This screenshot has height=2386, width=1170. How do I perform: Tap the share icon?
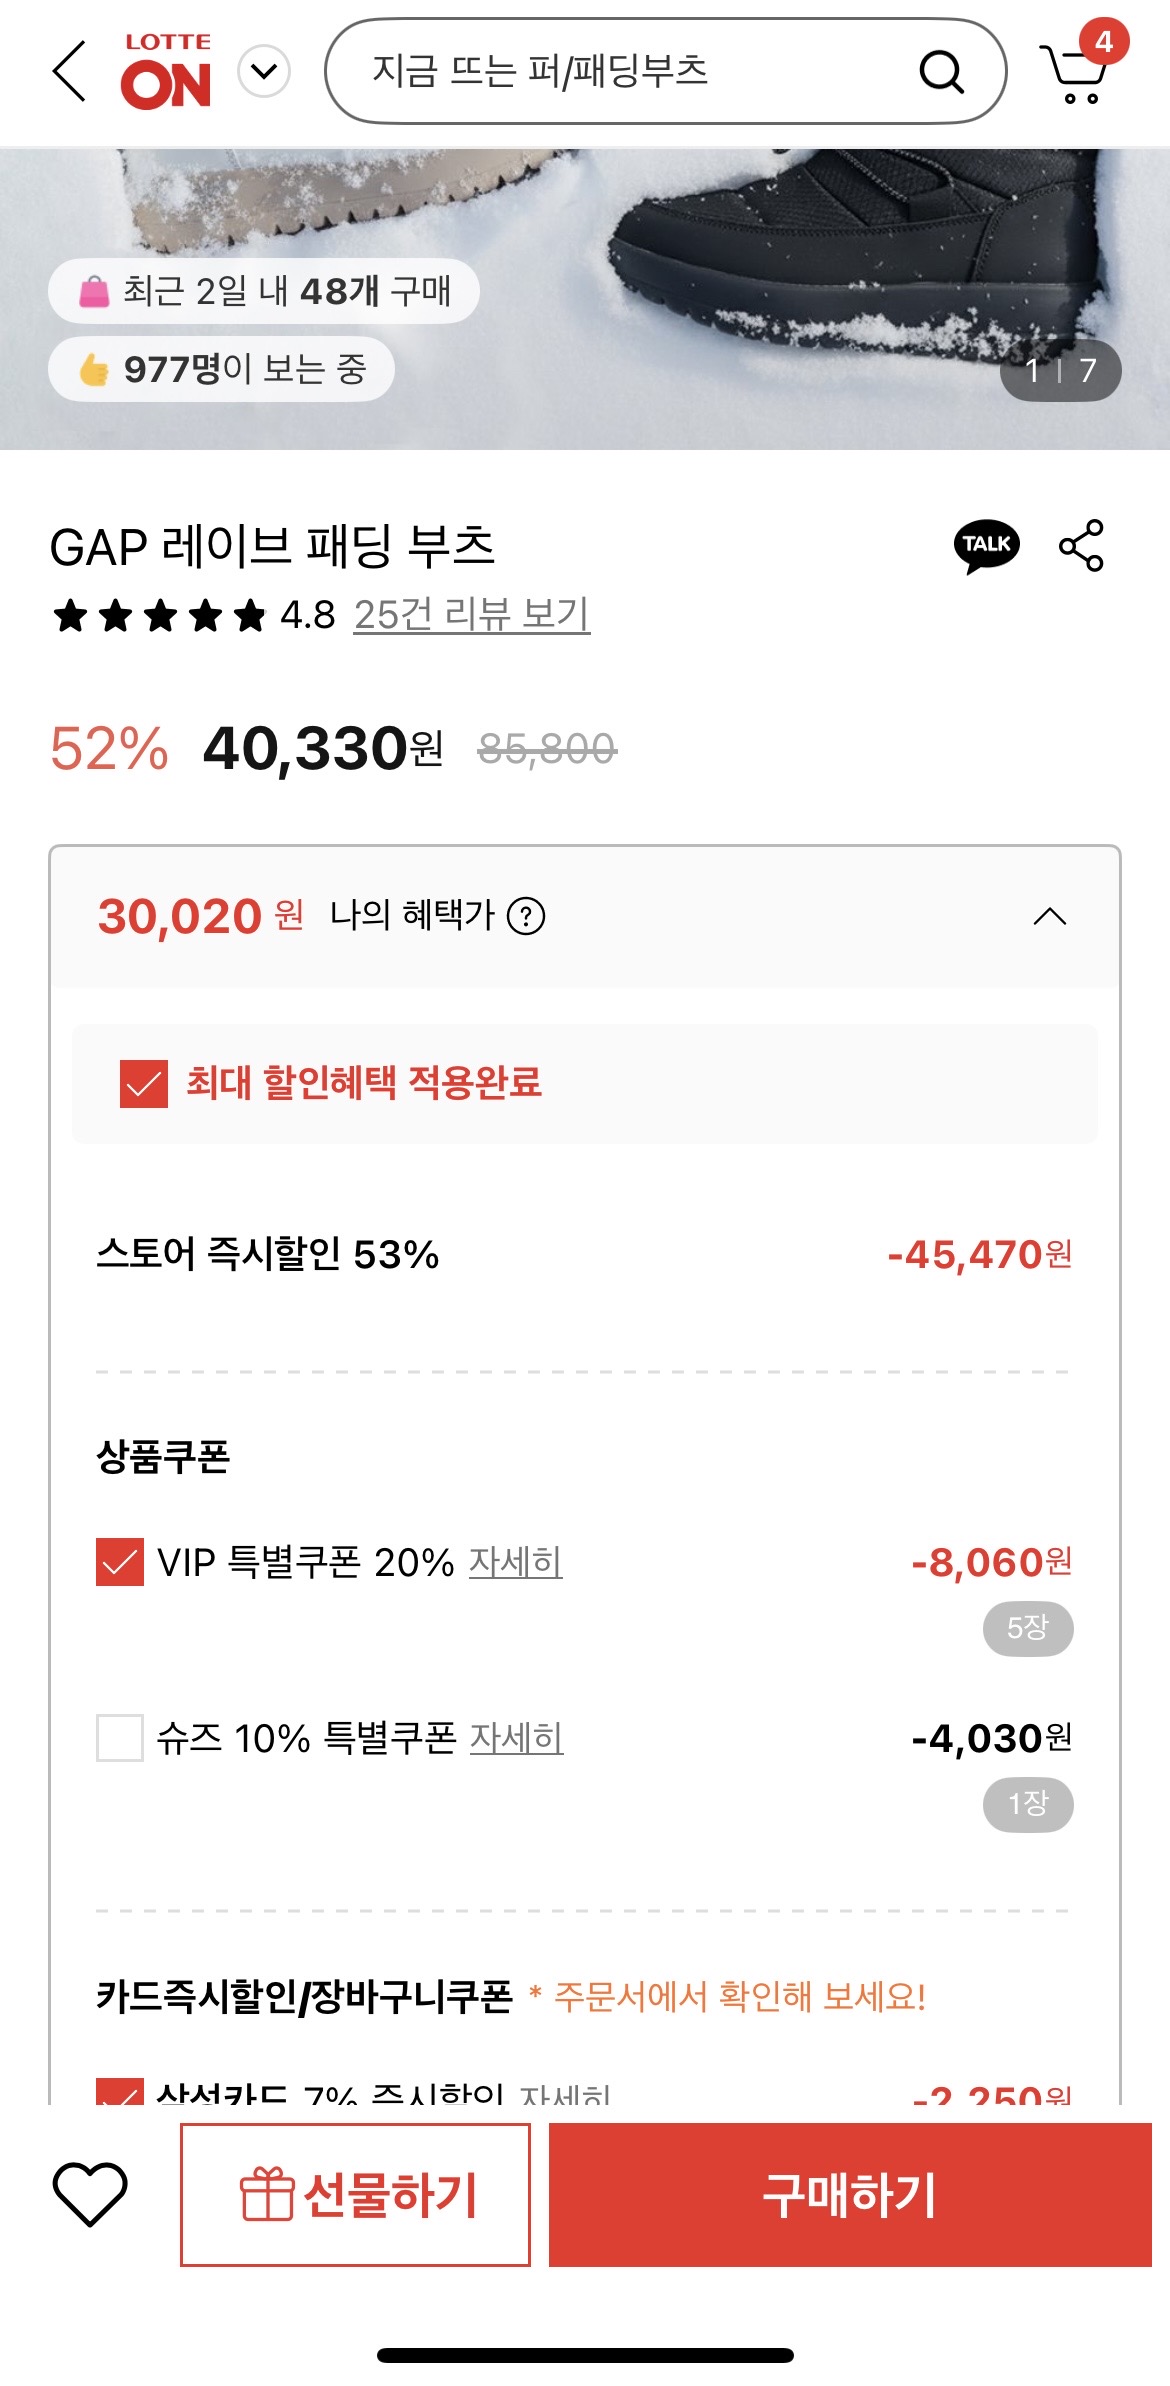[1081, 545]
